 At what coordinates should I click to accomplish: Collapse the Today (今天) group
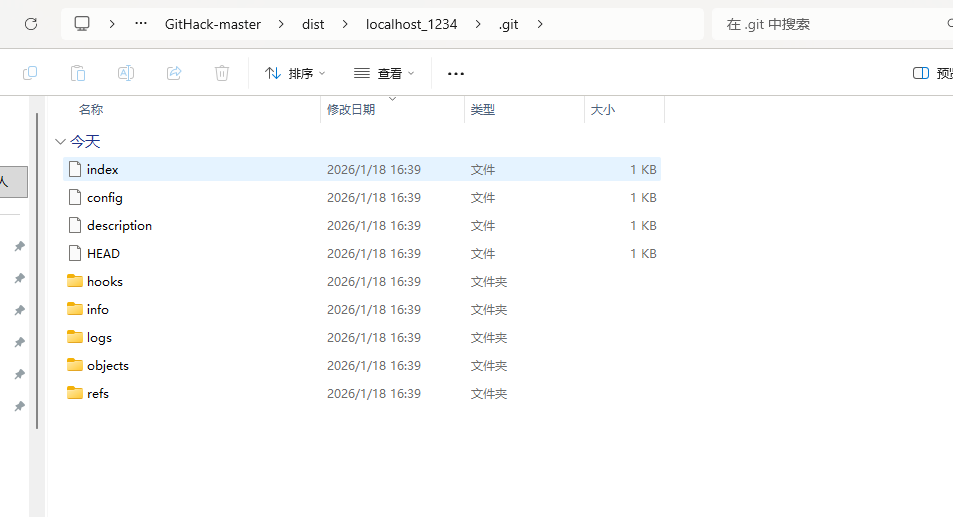tap(60, 142)
